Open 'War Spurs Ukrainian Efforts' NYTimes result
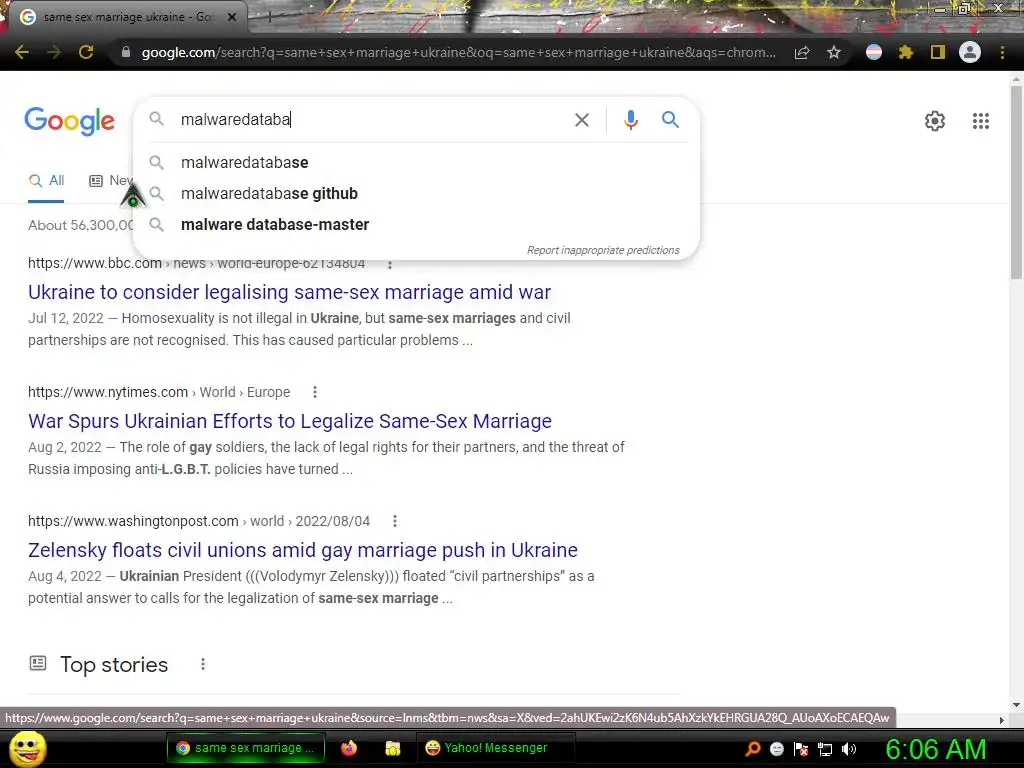Image resolution: width=1024 pixels, height=768 pixels. 289,421
